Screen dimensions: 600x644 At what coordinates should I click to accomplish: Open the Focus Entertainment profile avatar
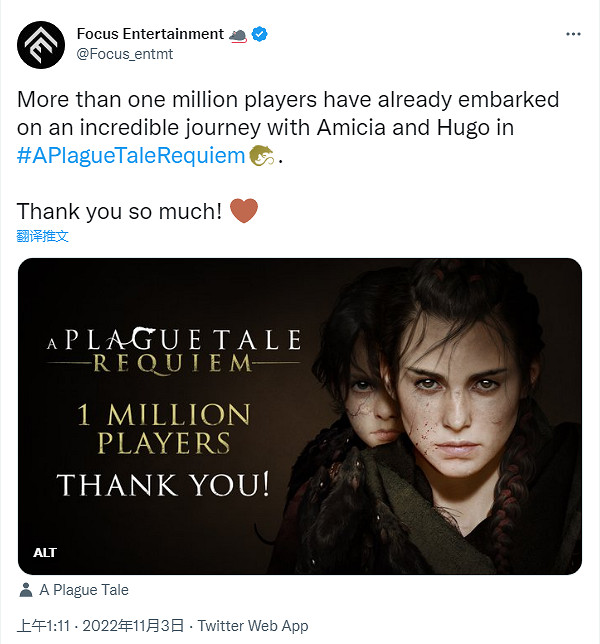pos(42,43)
